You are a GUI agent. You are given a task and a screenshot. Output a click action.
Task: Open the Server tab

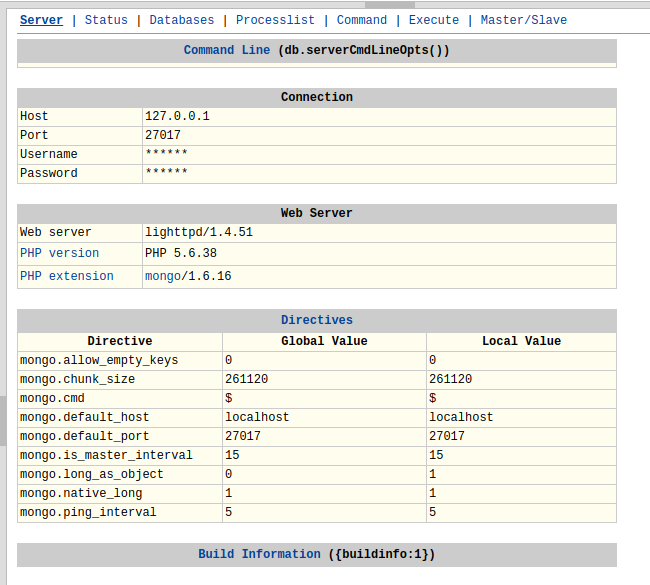[41, 20]
